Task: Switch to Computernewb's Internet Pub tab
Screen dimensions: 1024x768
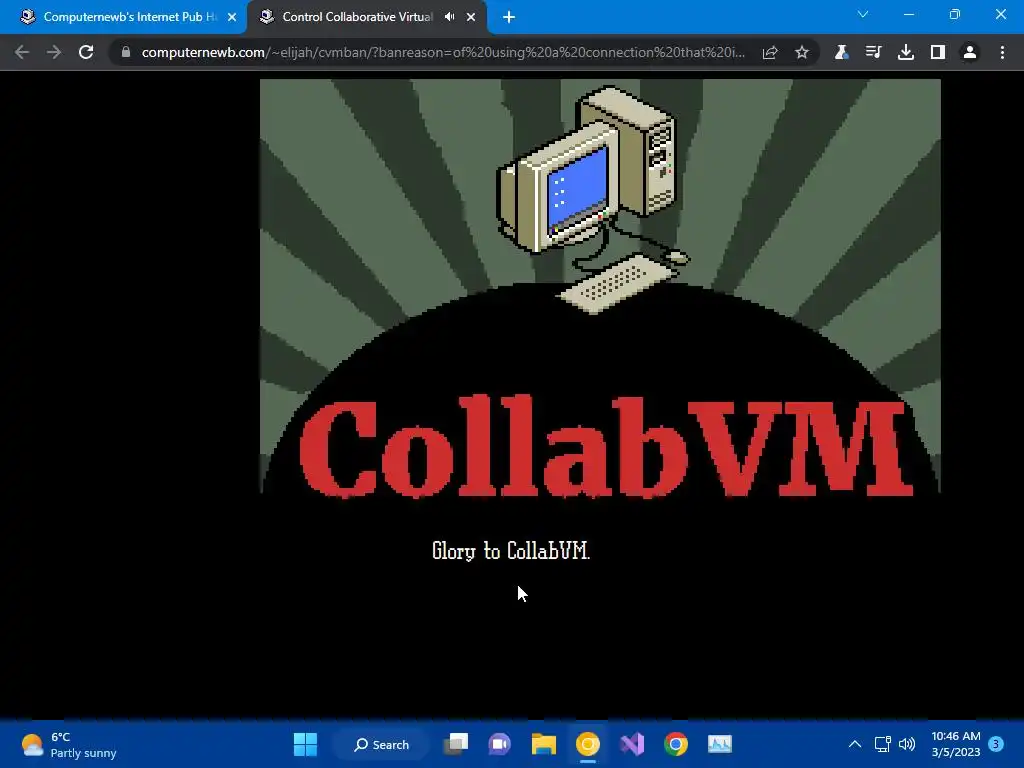Action: pyautogui.click(x=121, y=17)
